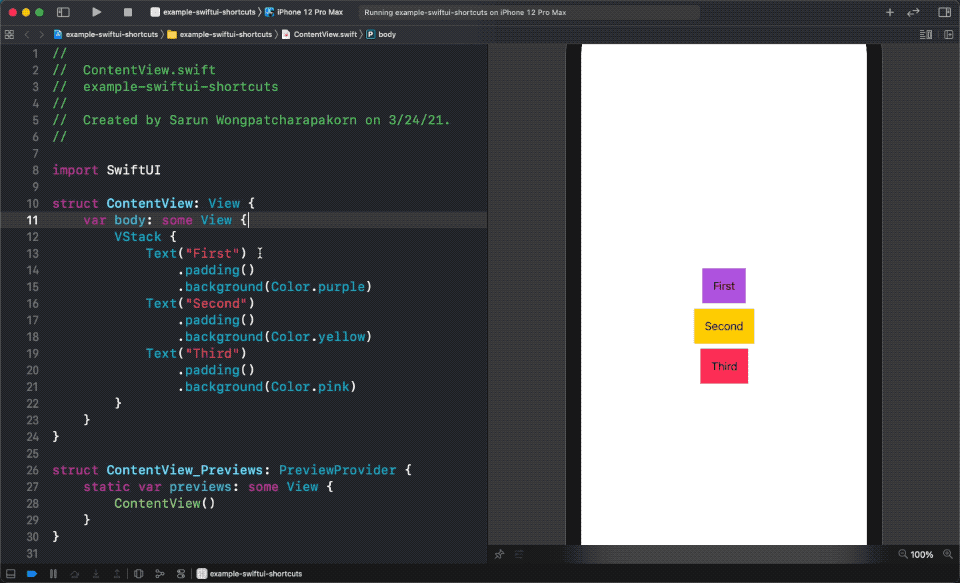960x583 pixels.
Task: Add an editor on the right
Action: click(948, 34)
